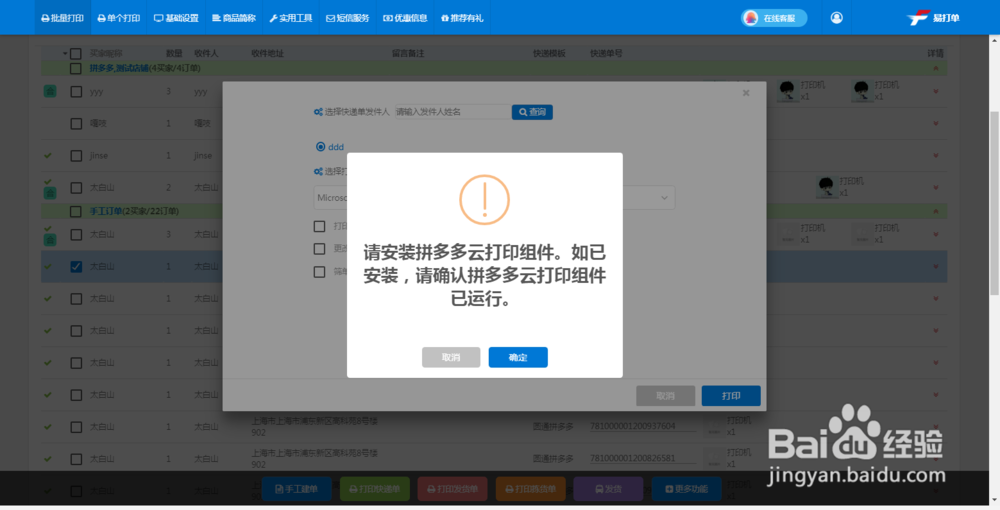
Task: Open the 短信服务 menu
Action: click(x=348, y=18)
